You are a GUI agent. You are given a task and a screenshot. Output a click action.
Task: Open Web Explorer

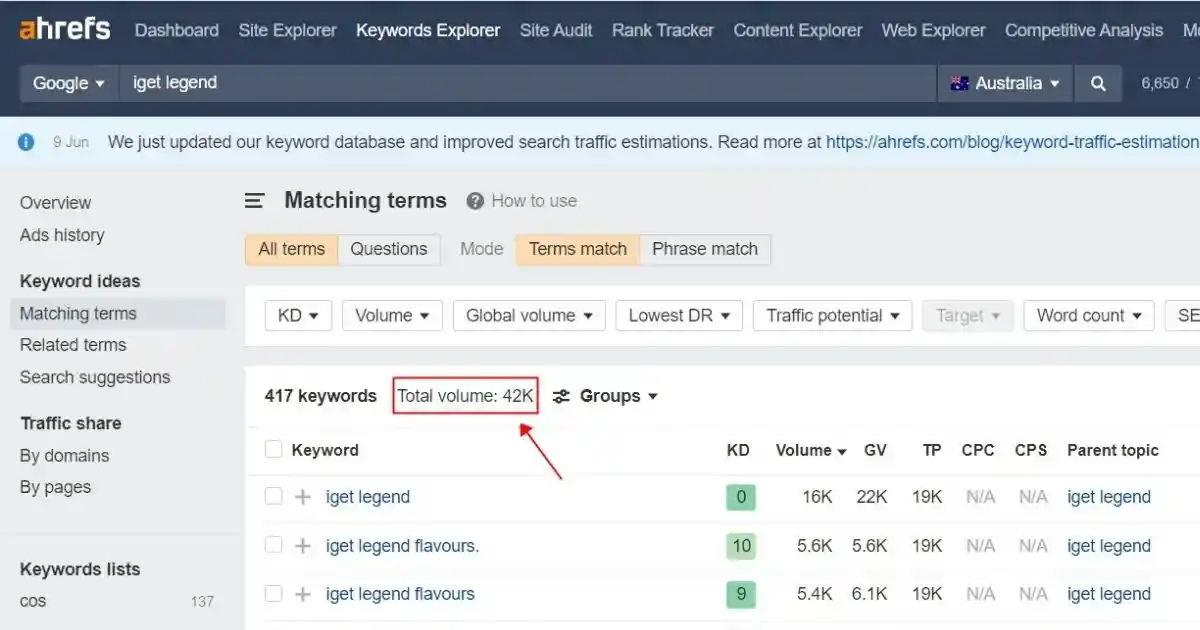[x=933, y=30]
